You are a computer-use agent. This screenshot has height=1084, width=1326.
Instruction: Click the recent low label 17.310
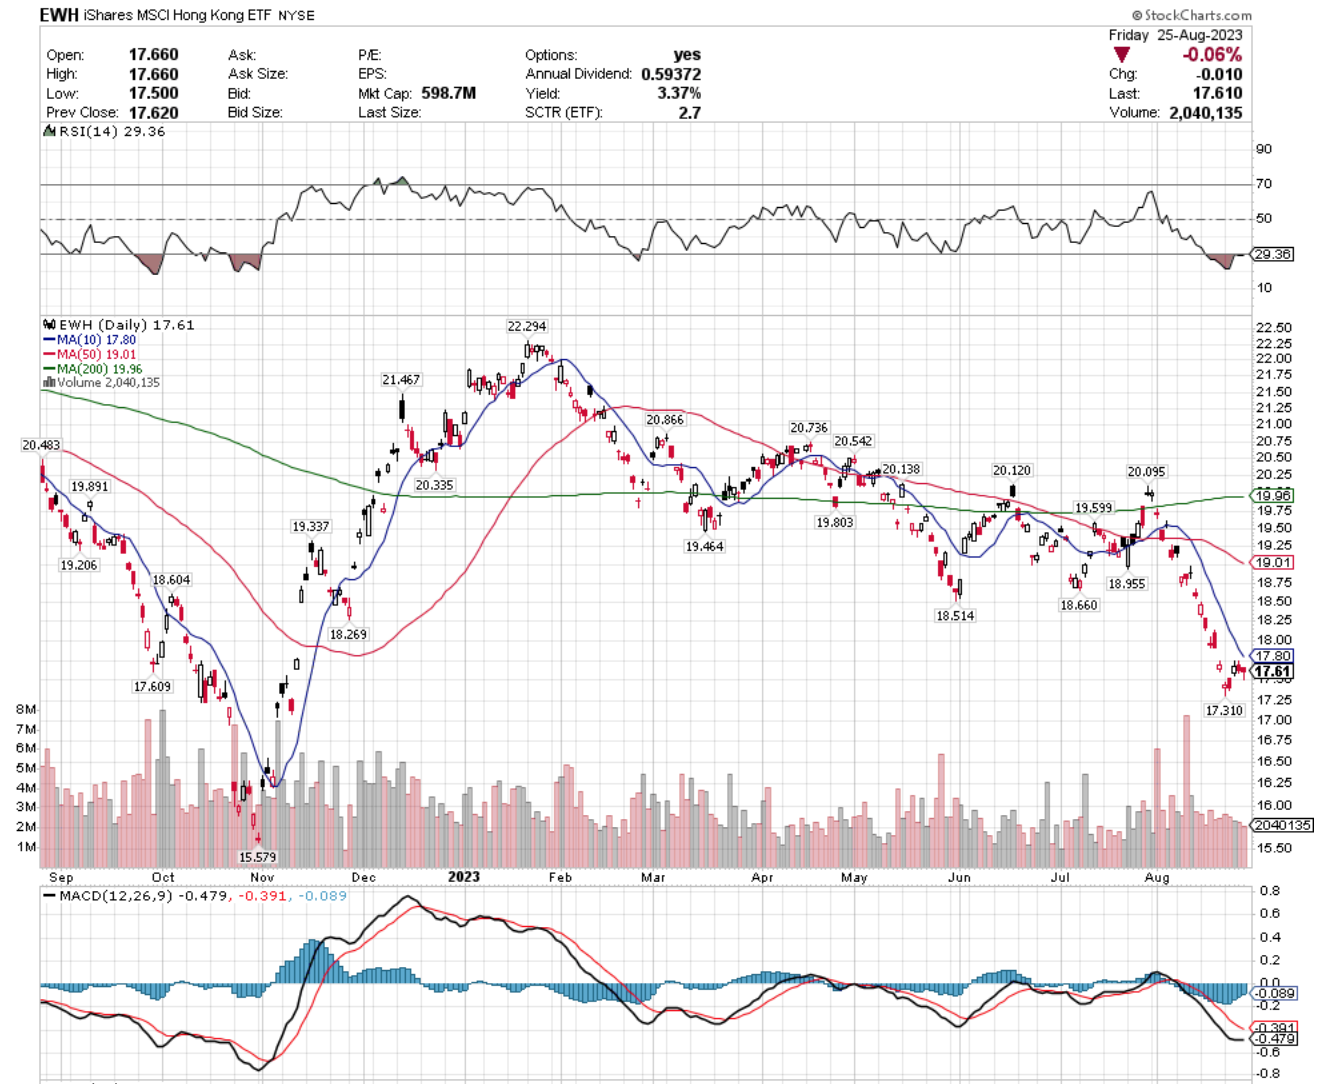pos(1224,711)
